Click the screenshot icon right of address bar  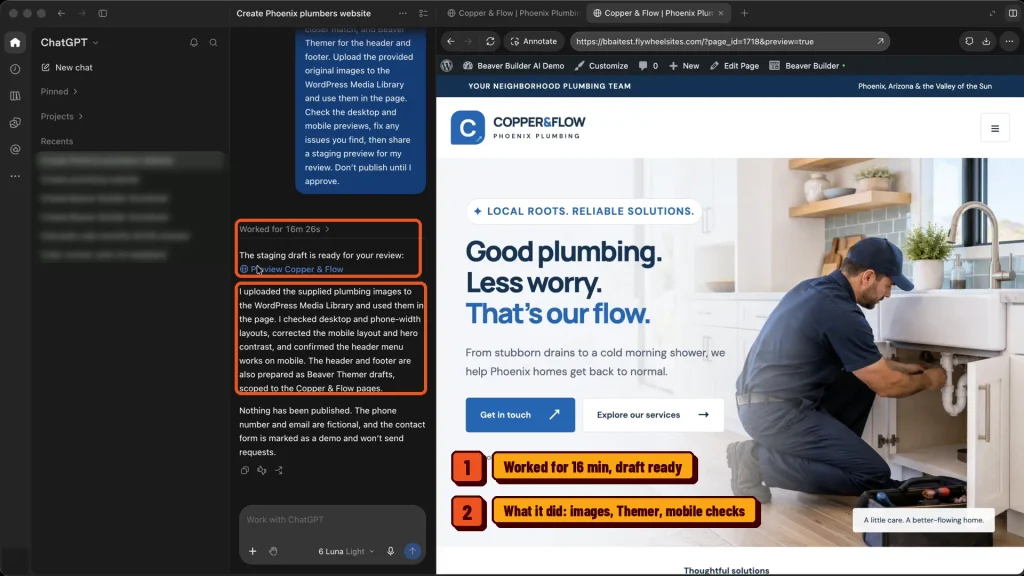969,41
